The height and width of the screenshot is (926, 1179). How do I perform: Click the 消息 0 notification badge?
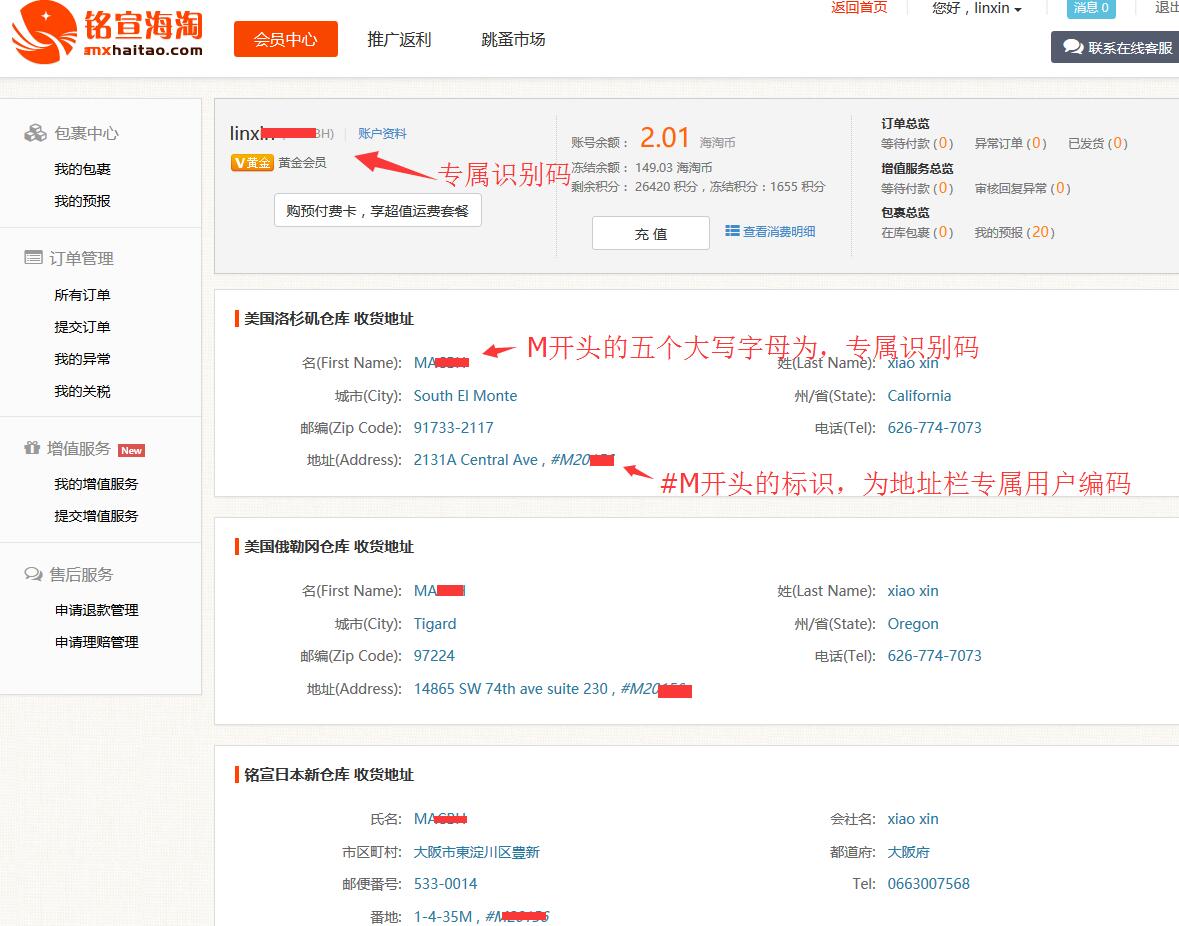tap(1091, 8)
